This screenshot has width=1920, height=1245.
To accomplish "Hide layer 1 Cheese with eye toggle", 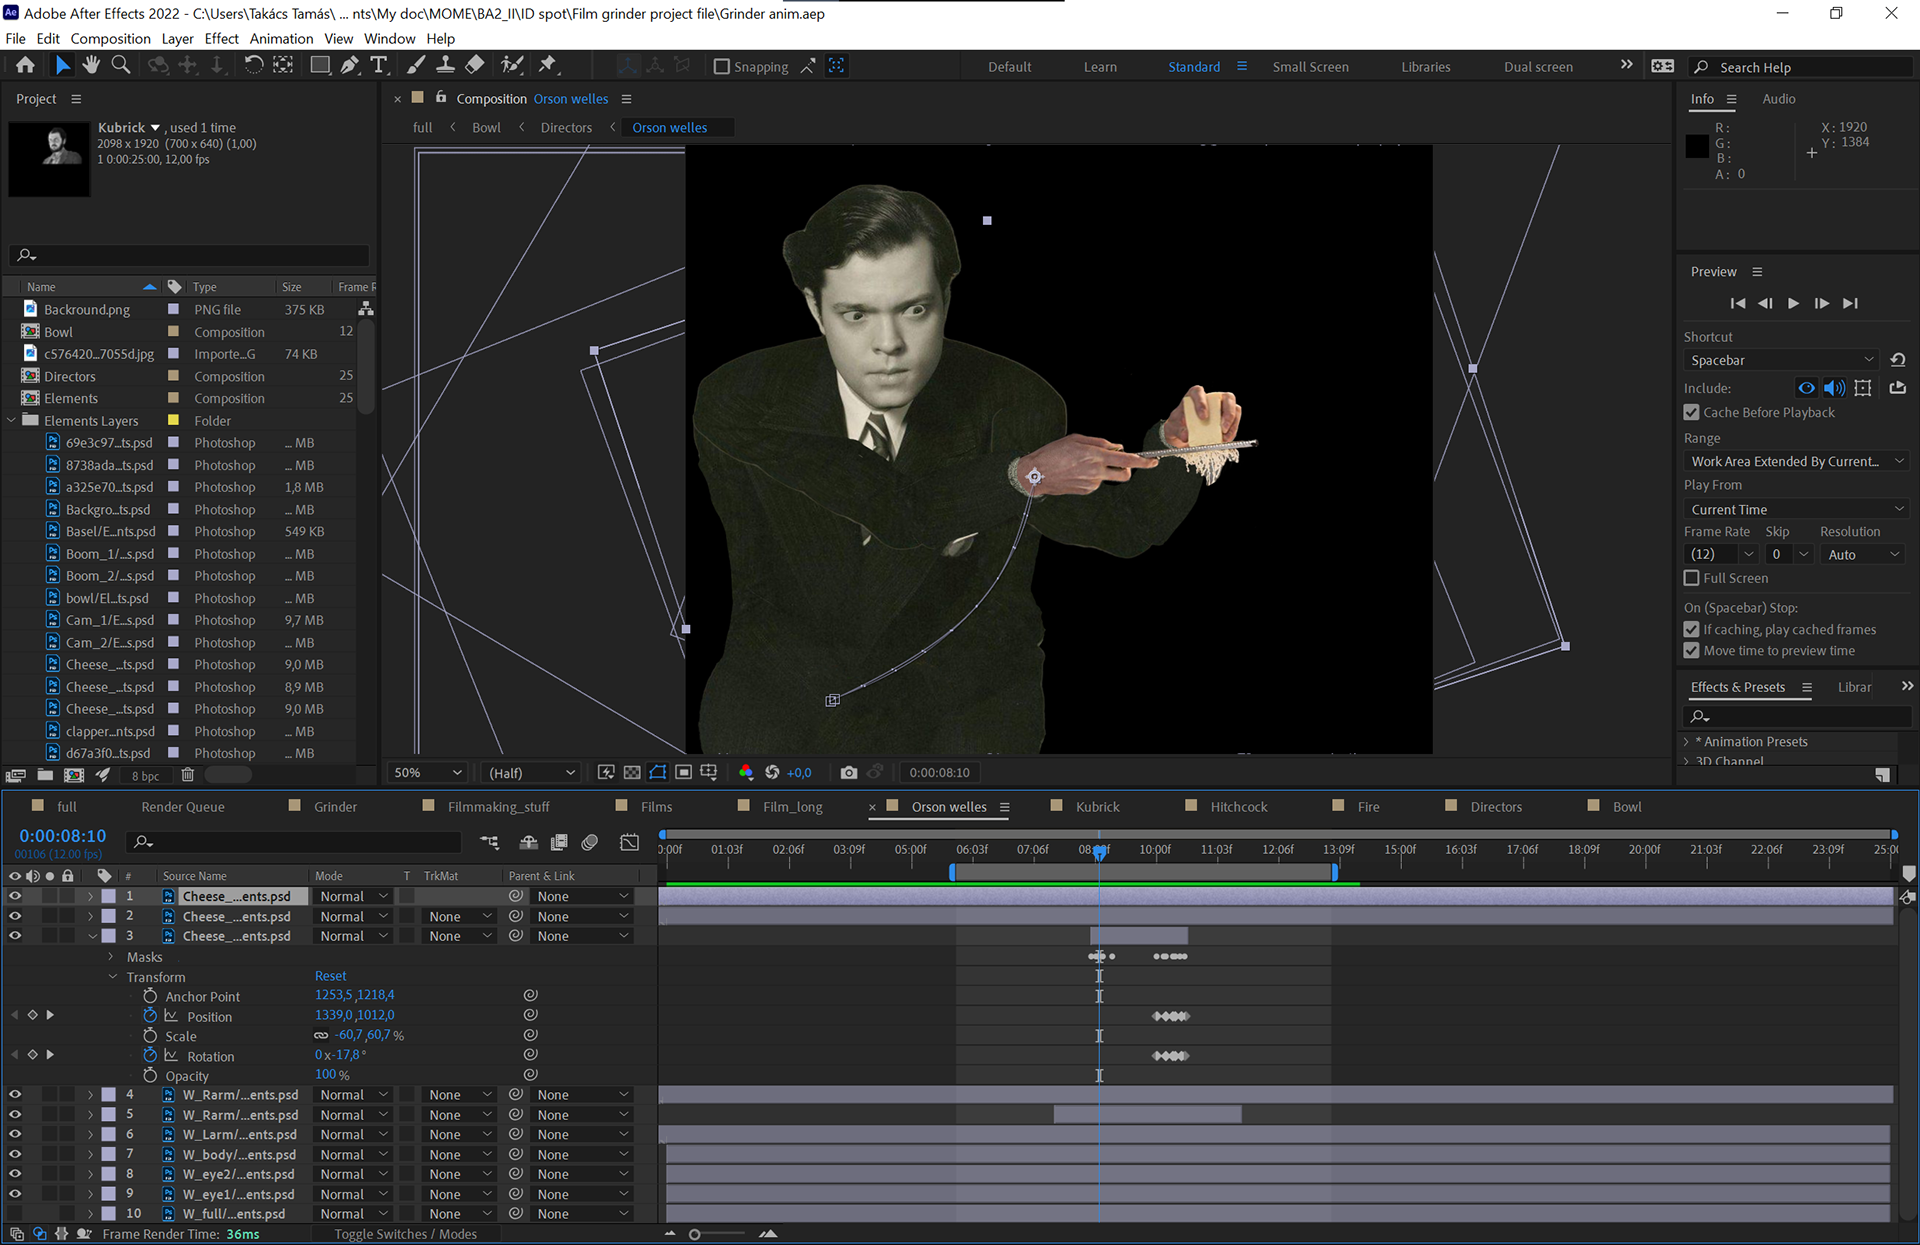I will point(14,896).
